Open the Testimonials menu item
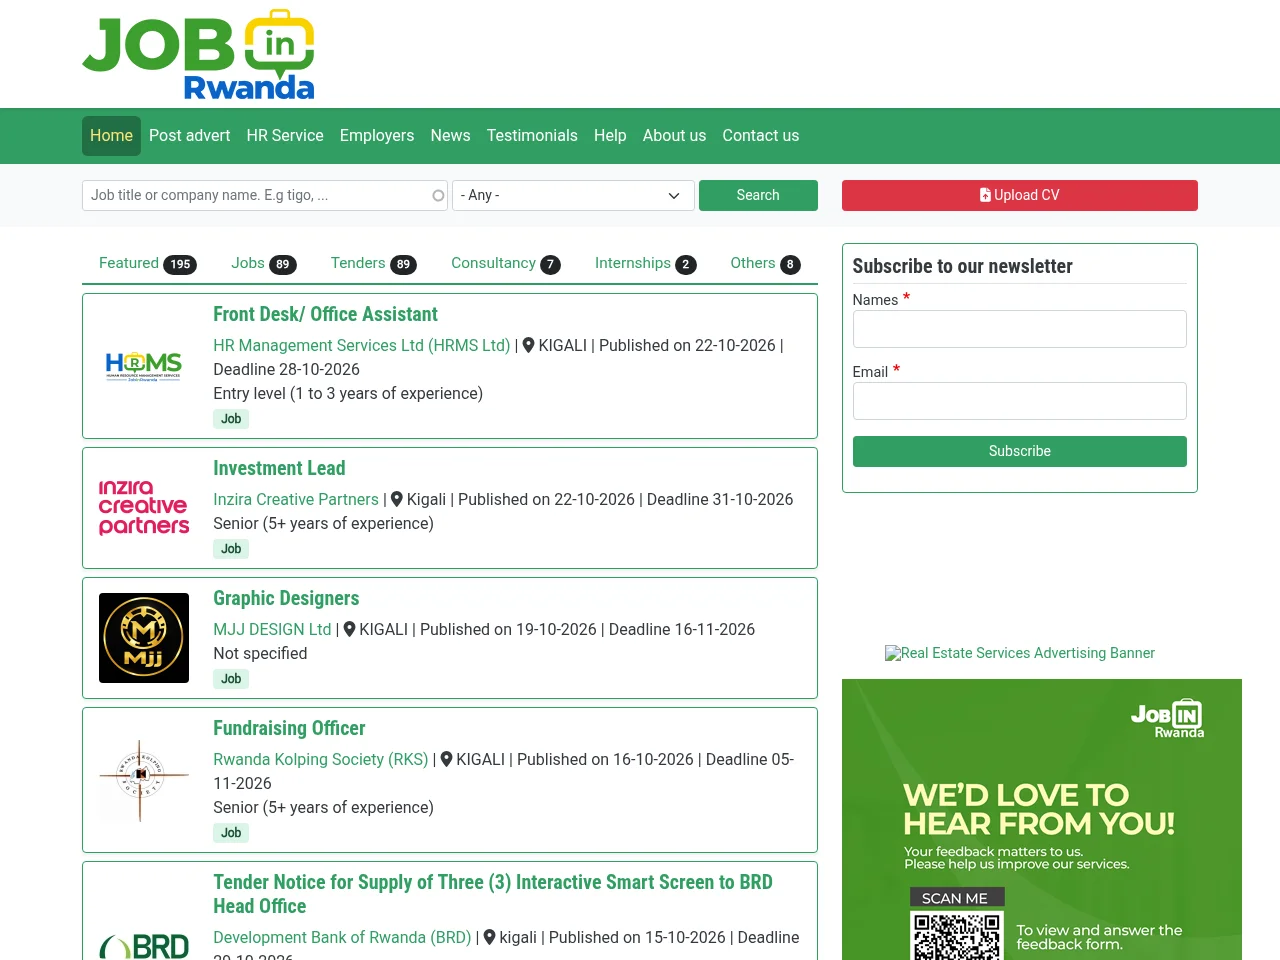 pos(532,136)
